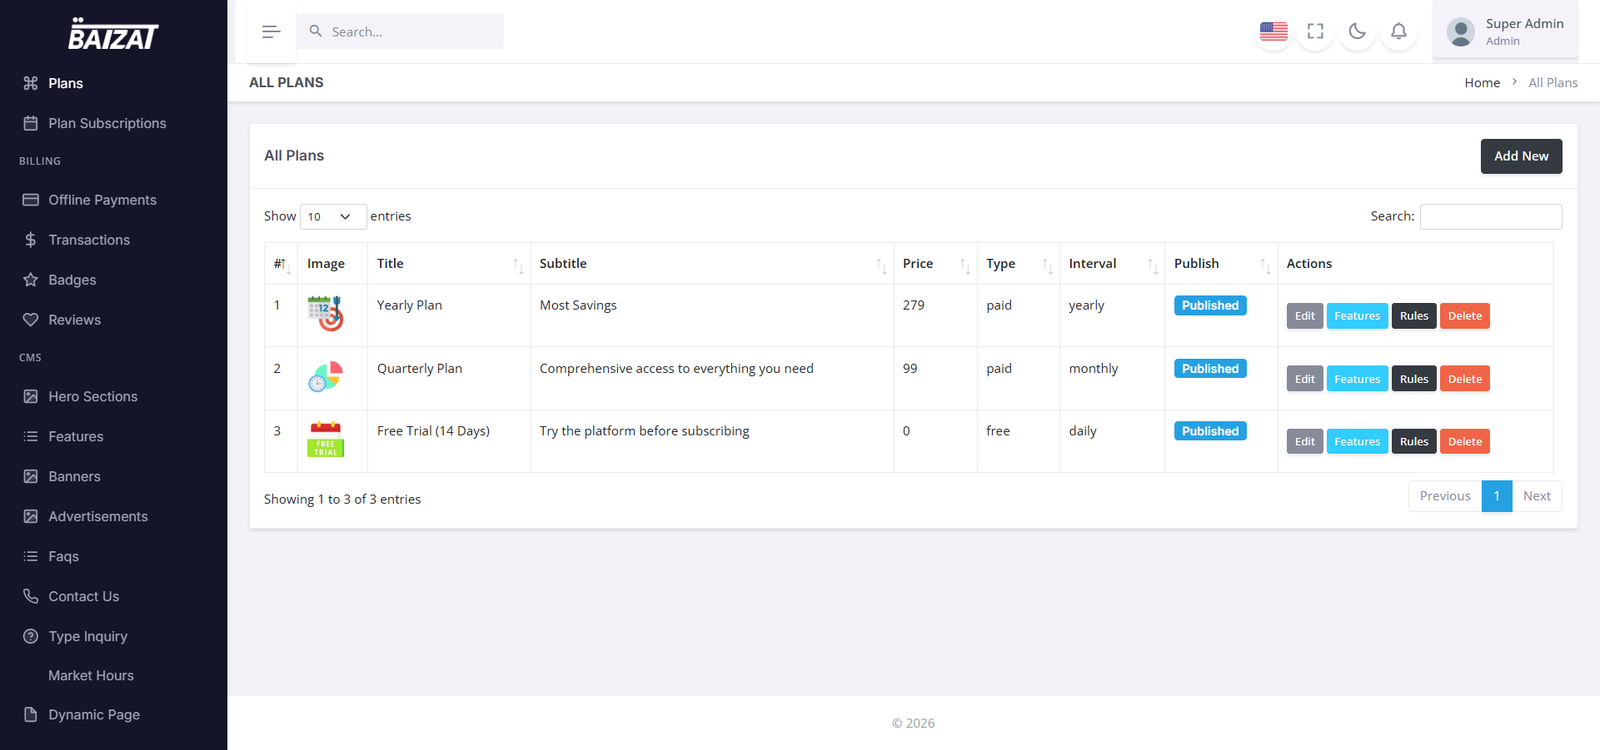The image size is (1600, 750).
Task: Click the Transactions dollar icon in sidebar
Action: tap(31, 240)
